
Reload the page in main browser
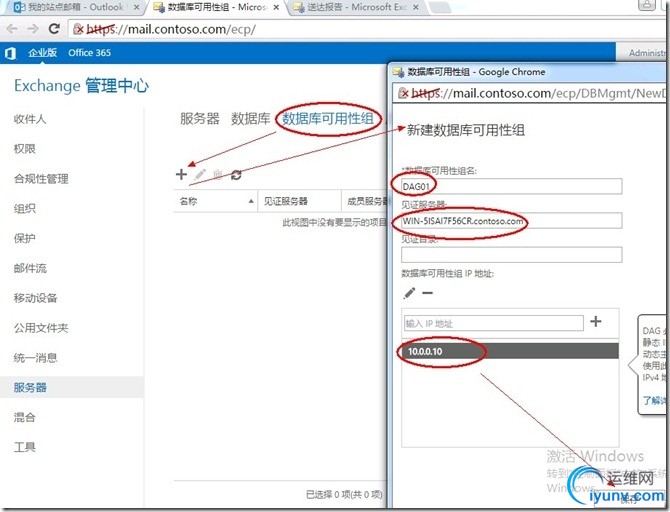(x=54, y=29)
